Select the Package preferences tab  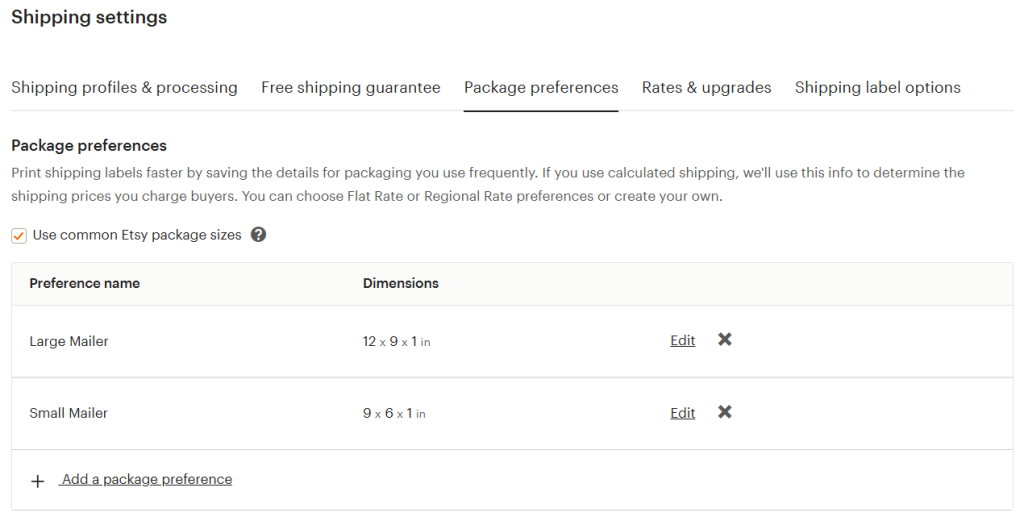(541, 88)
